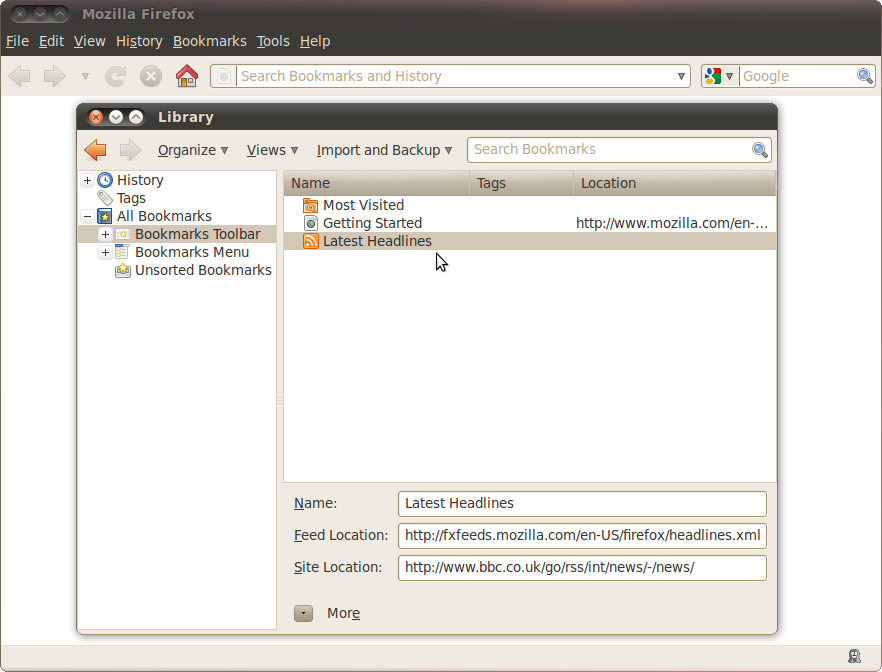Open the History menu in menu bar
Image resolution: width=882 pixels, height=672 pixels.
coord(139,41)
